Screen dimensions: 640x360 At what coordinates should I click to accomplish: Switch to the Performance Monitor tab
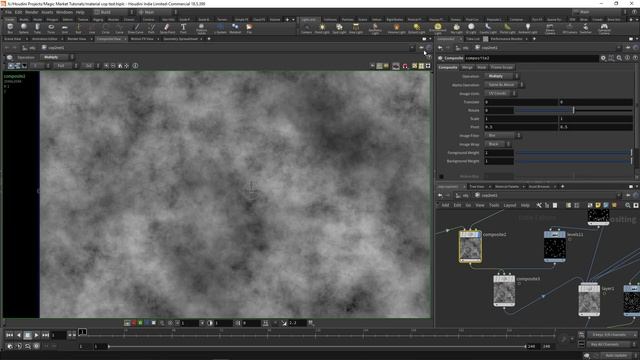506,39
